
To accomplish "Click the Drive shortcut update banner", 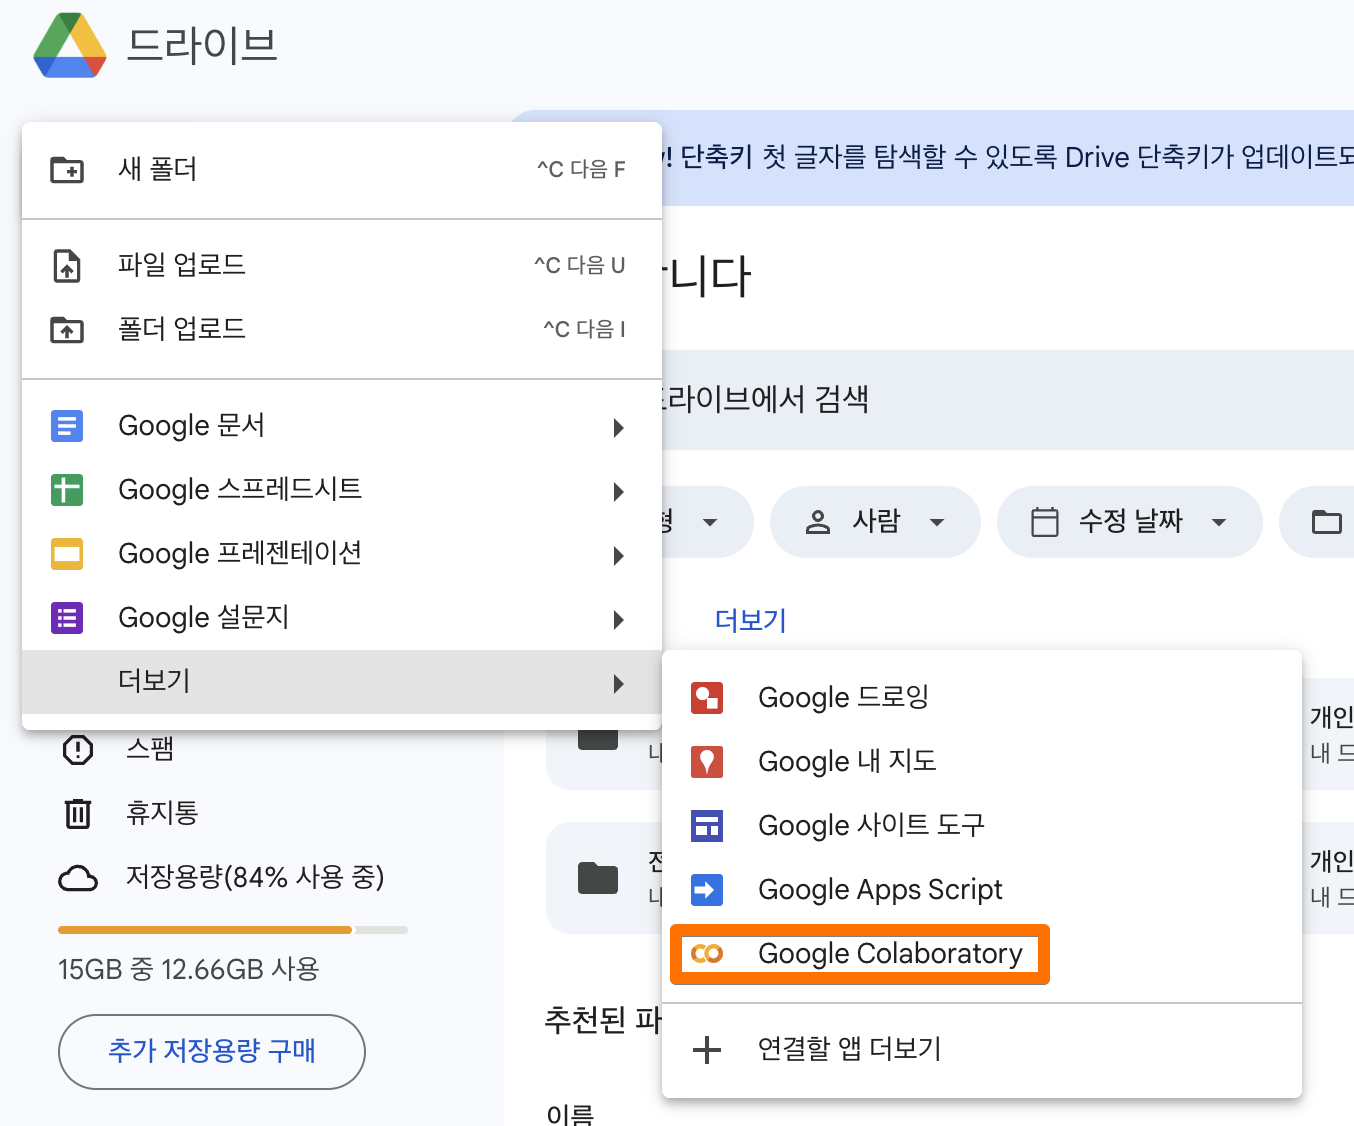I will pos(1008,158).
